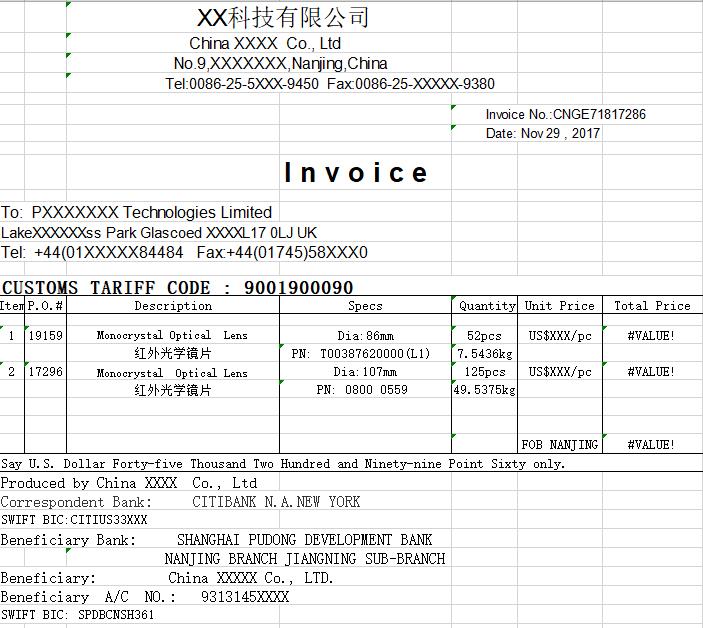Click the 'SWIFT BIC:CITIUS33XXX' cell
The width and height of the screenshot is (703, 628).
click(x=74, y=520)
